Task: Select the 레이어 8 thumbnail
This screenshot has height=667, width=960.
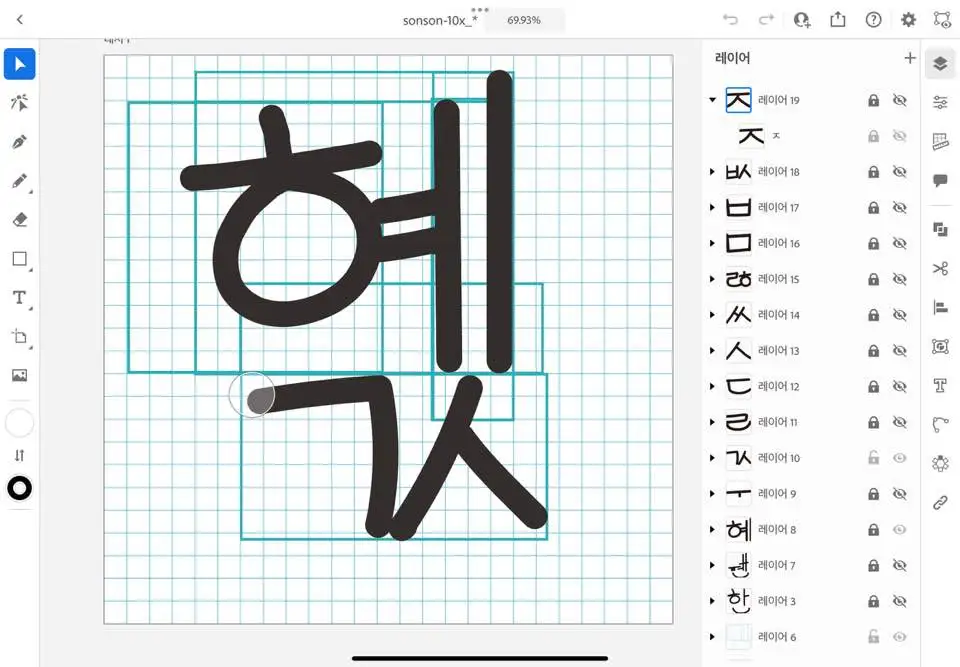Action: (738, 529)
